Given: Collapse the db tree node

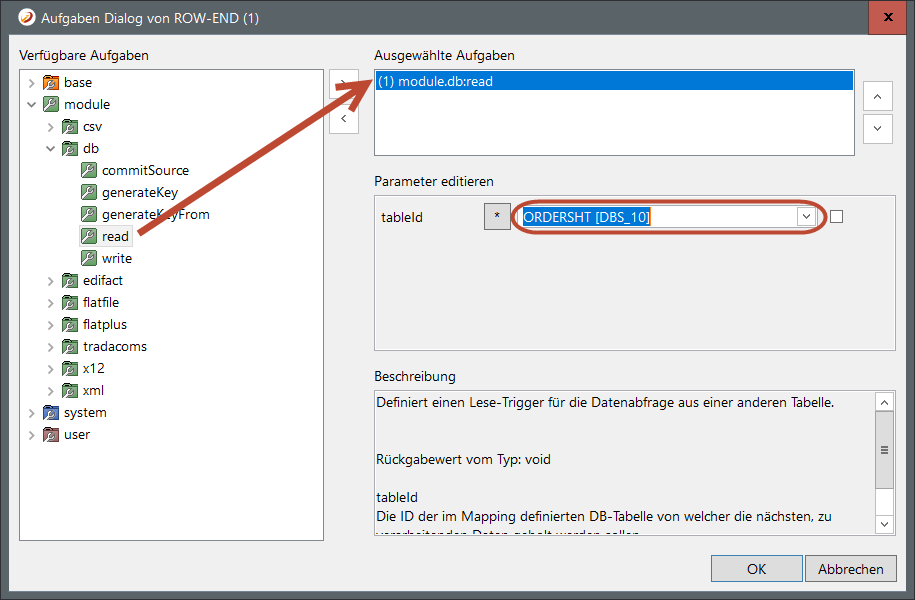Looking at the screenshot, I should (x=51, y=148).
